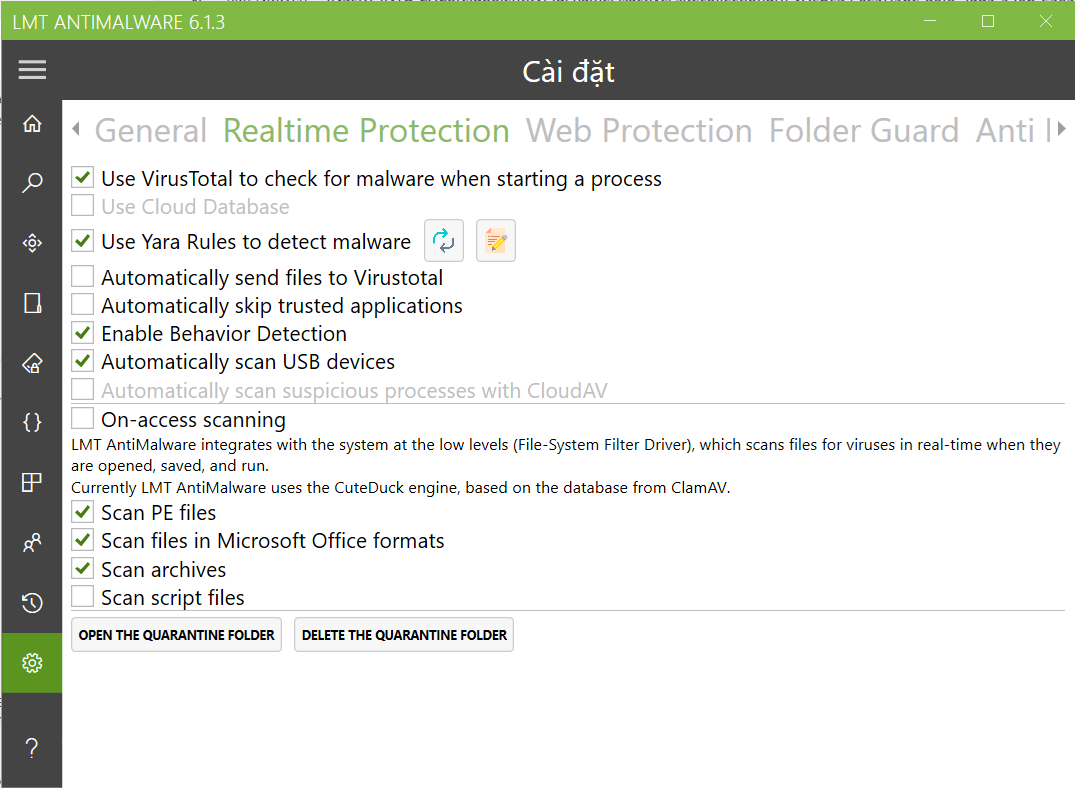Switch to the General tab
This screenshot has height=788, width=1075.
pyautogui.click(x=150, y=131)
